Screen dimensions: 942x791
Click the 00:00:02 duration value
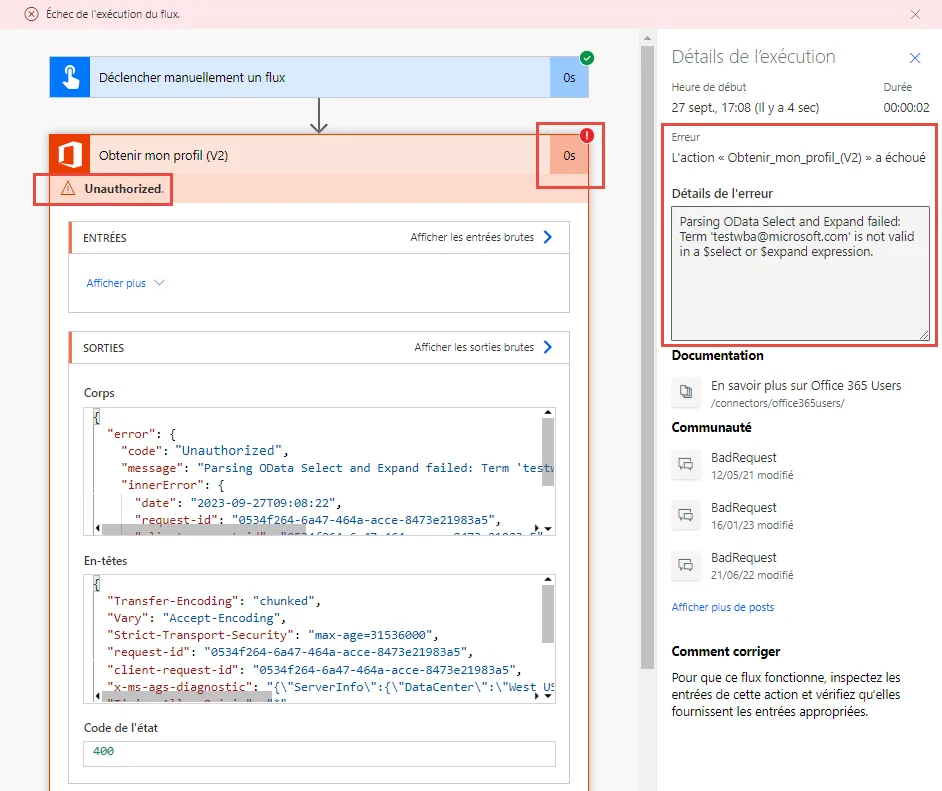(x=906, y=108)
